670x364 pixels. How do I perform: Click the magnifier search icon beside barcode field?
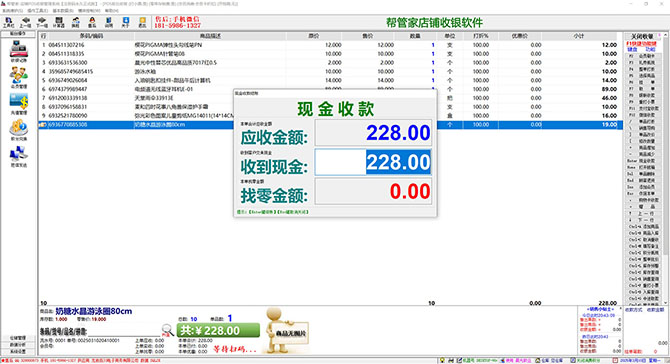click(x=168, y=330)
